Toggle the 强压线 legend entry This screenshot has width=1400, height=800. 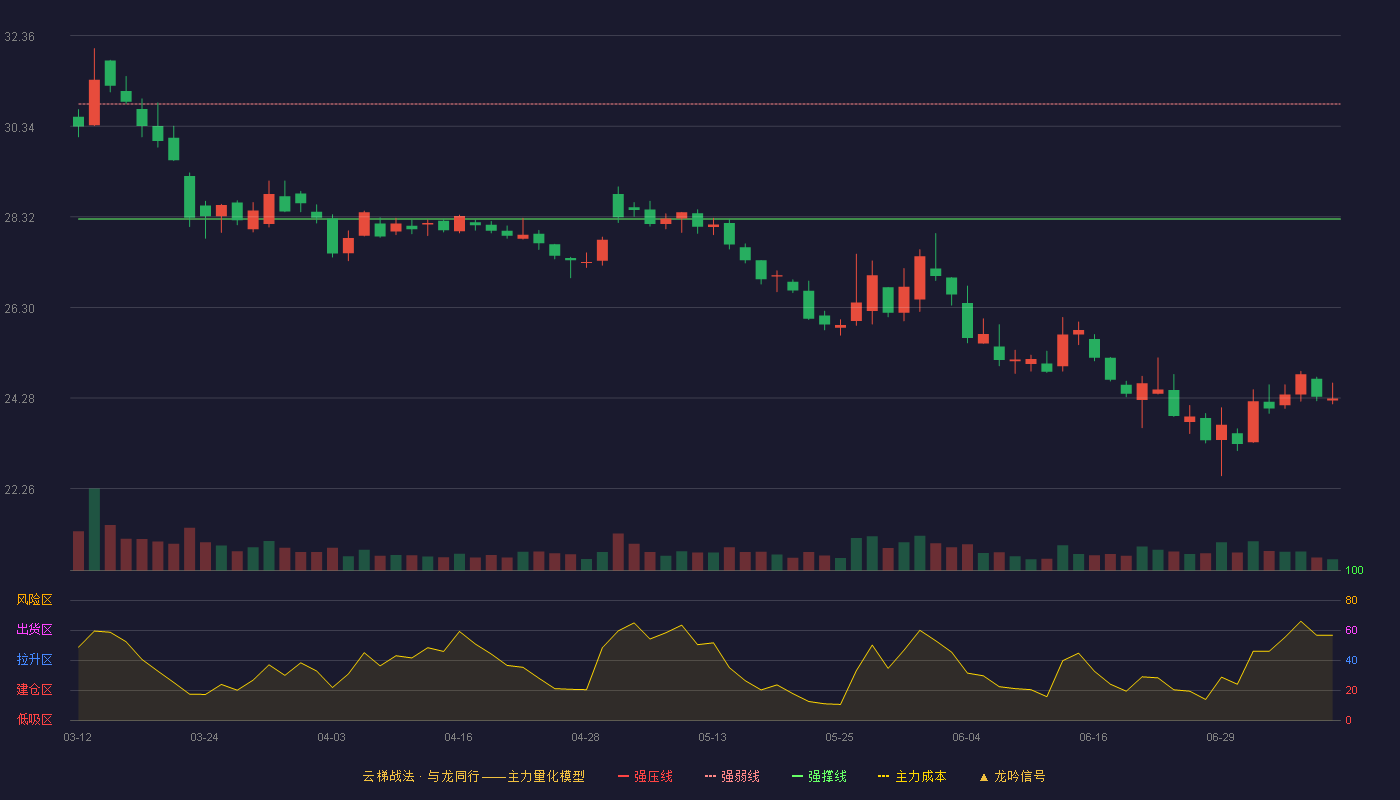(645, 776)
